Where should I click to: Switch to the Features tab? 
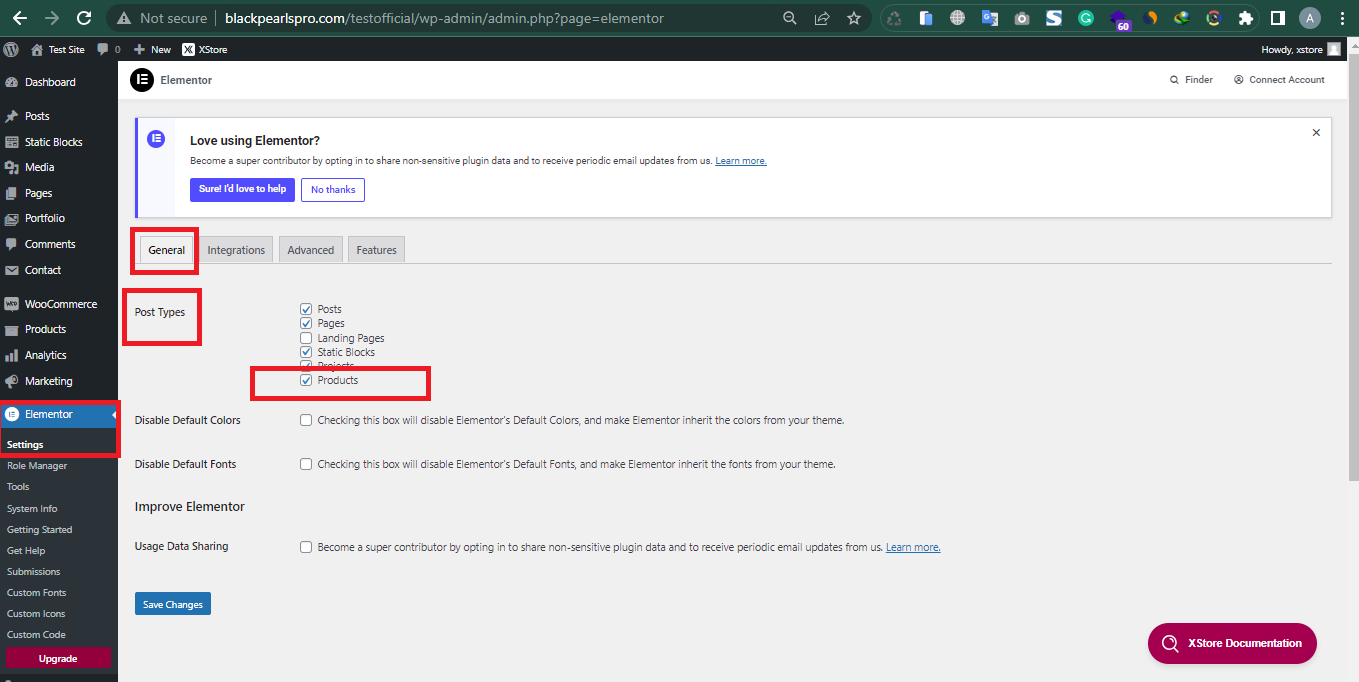(x=376, y=250)
